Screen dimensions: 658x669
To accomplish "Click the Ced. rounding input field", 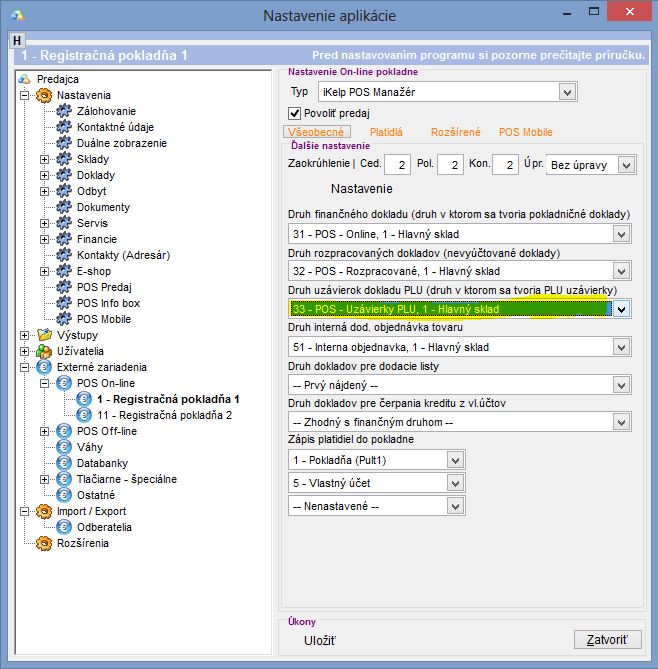I will [x=397, y=165].
